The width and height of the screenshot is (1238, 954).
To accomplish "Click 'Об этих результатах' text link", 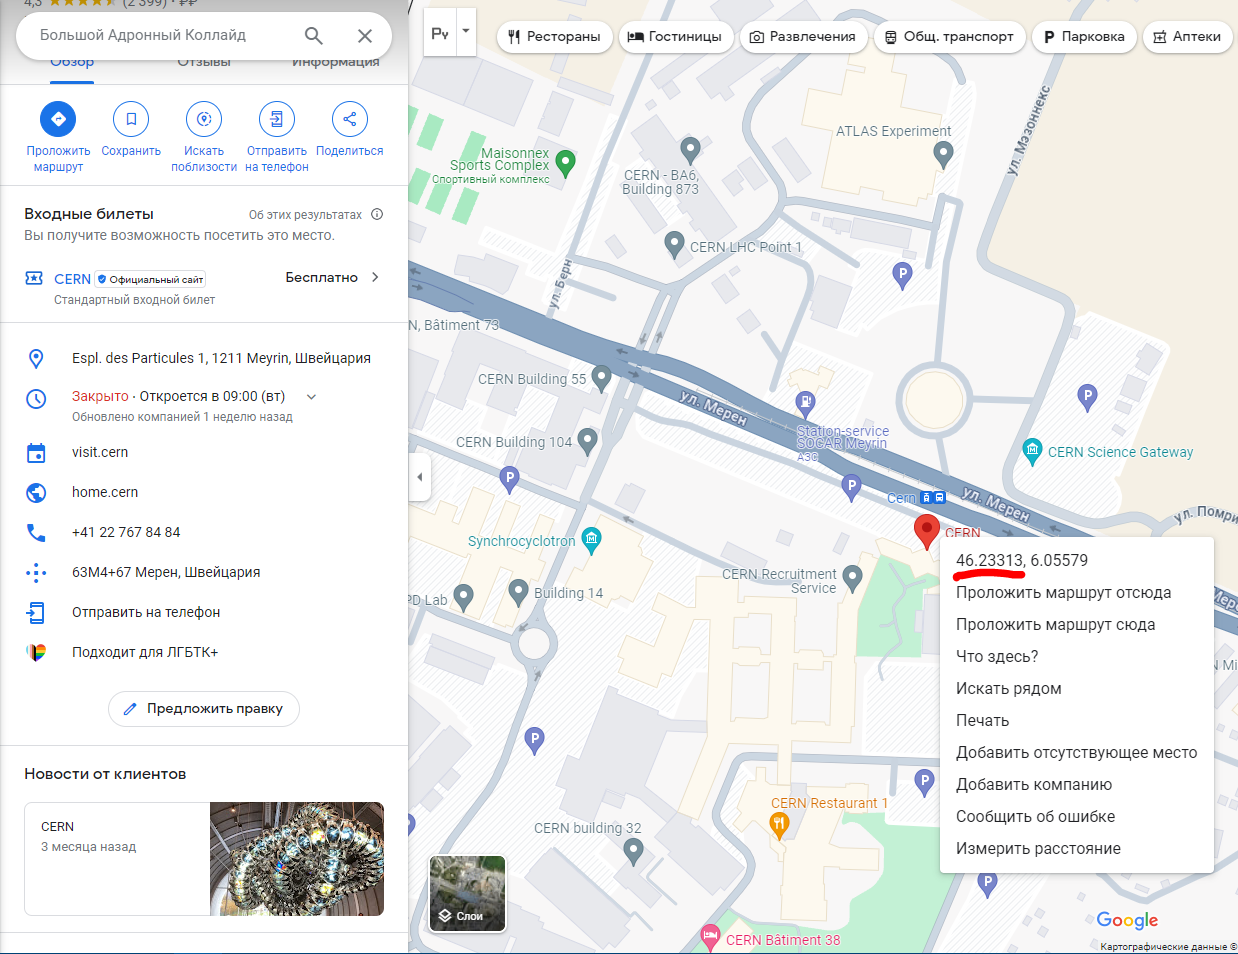I will (x=305, y=215).
